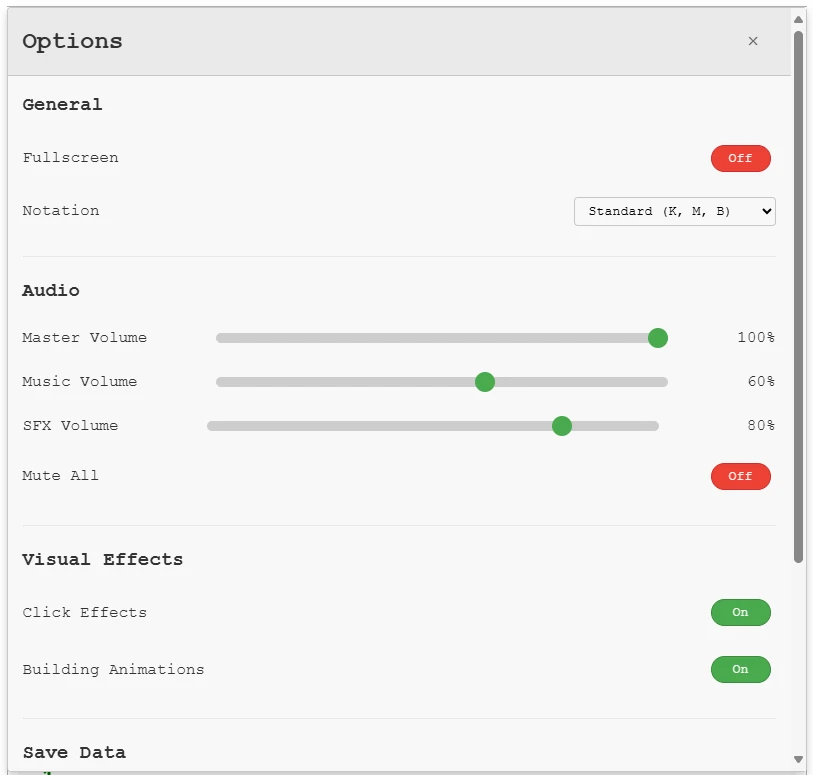
Task: Disable Building Animations toggle
Action: click(x=740, y=669)
